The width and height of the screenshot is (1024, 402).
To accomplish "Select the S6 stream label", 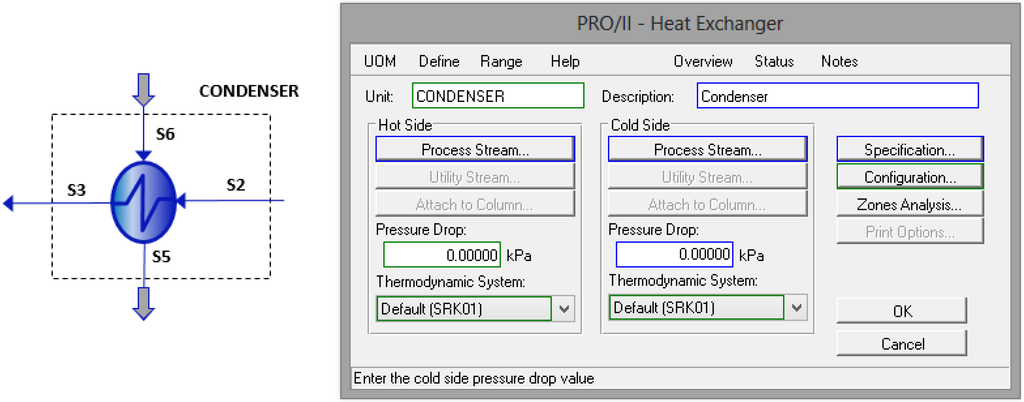I will (x=166, y=134).
